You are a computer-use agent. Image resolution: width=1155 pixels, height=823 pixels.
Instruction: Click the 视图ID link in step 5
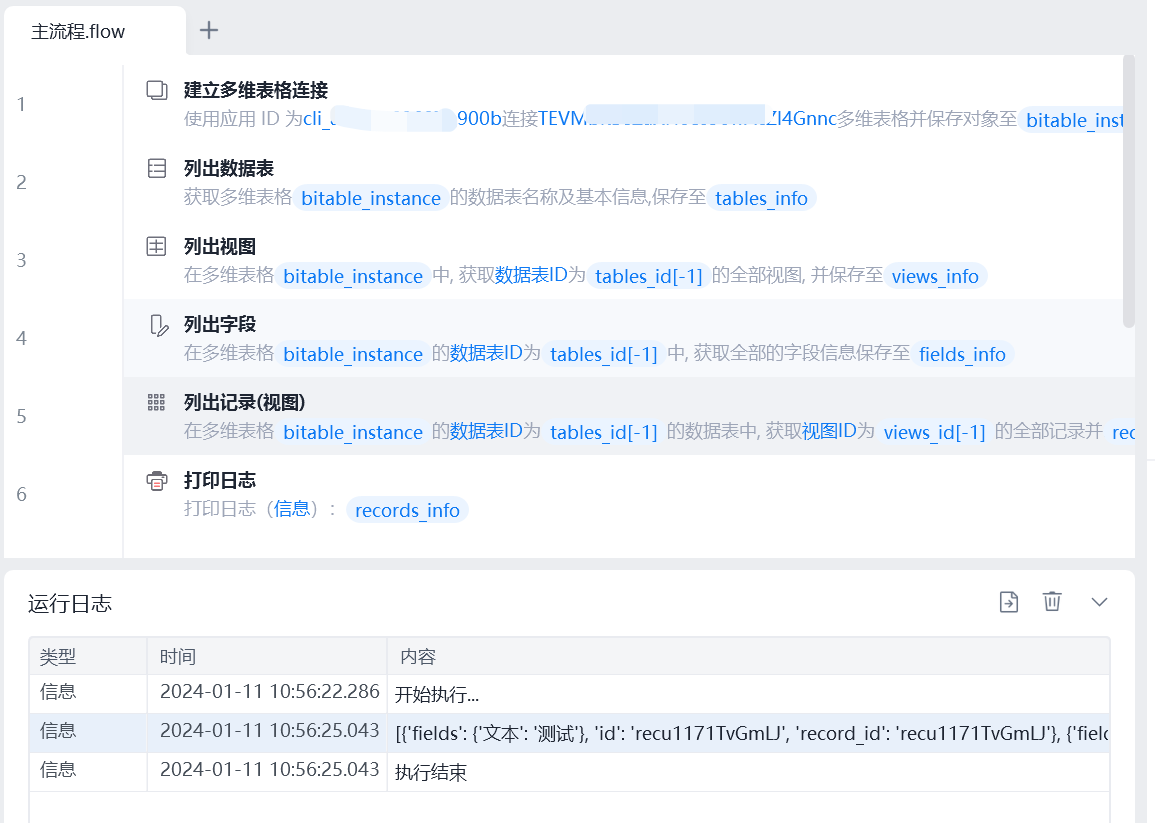click(829, 431)
